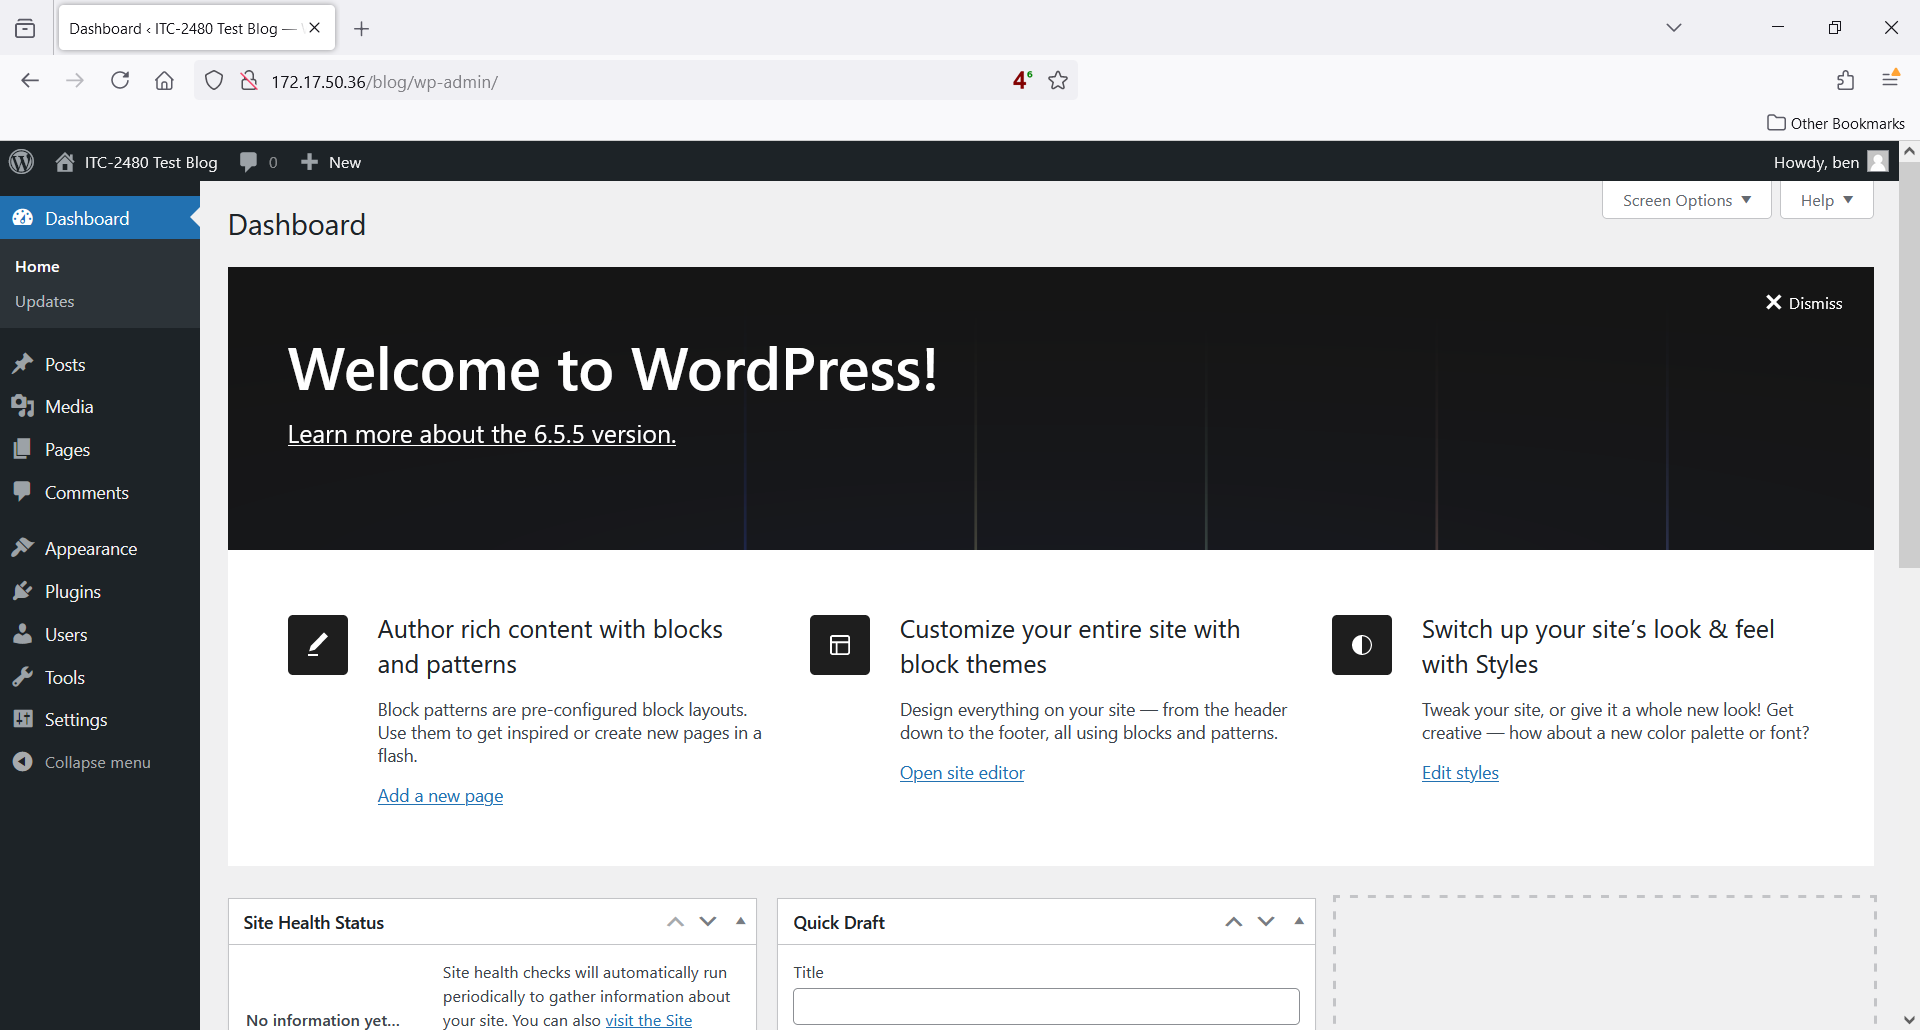Expand the Screen Options dropdown
Screen dimensions: 1920x1030
[1686, 200]
